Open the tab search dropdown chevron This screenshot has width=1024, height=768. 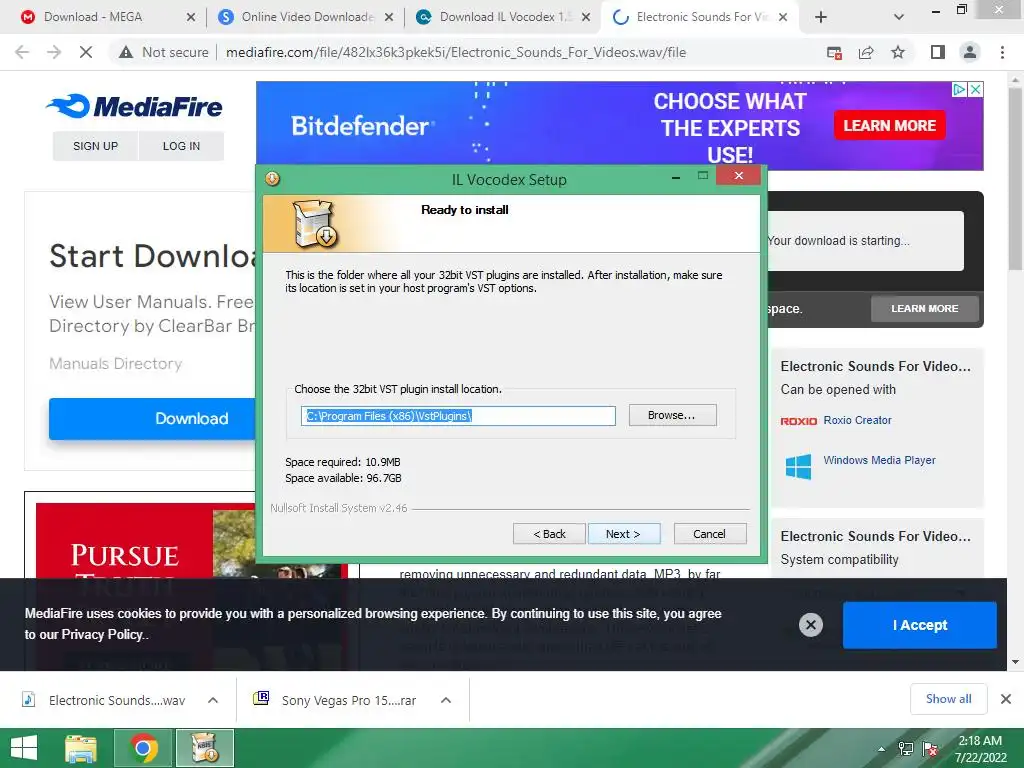click(x=899, y=18)
